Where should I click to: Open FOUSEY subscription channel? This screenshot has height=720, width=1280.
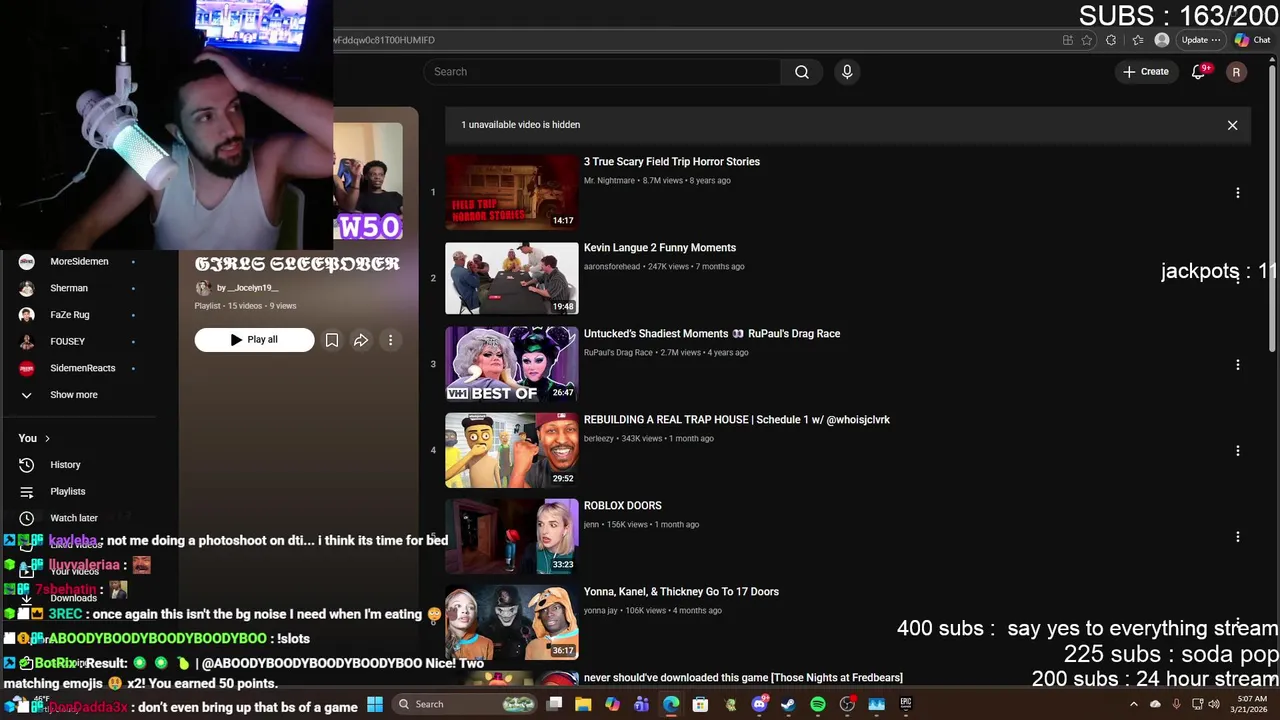click(x=67, y=342)
